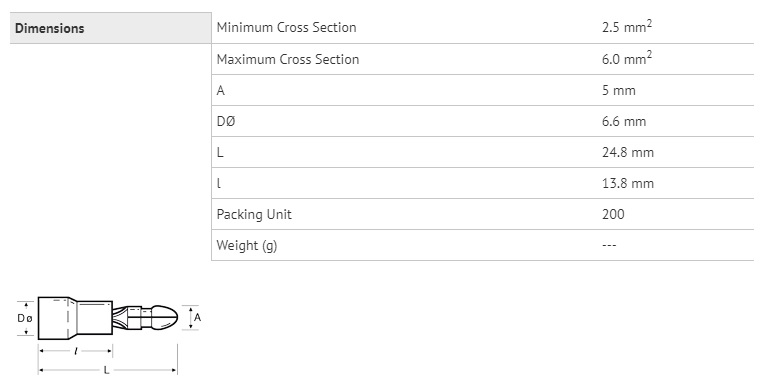Select the Maximum Cross Section label

click(287, 59)
